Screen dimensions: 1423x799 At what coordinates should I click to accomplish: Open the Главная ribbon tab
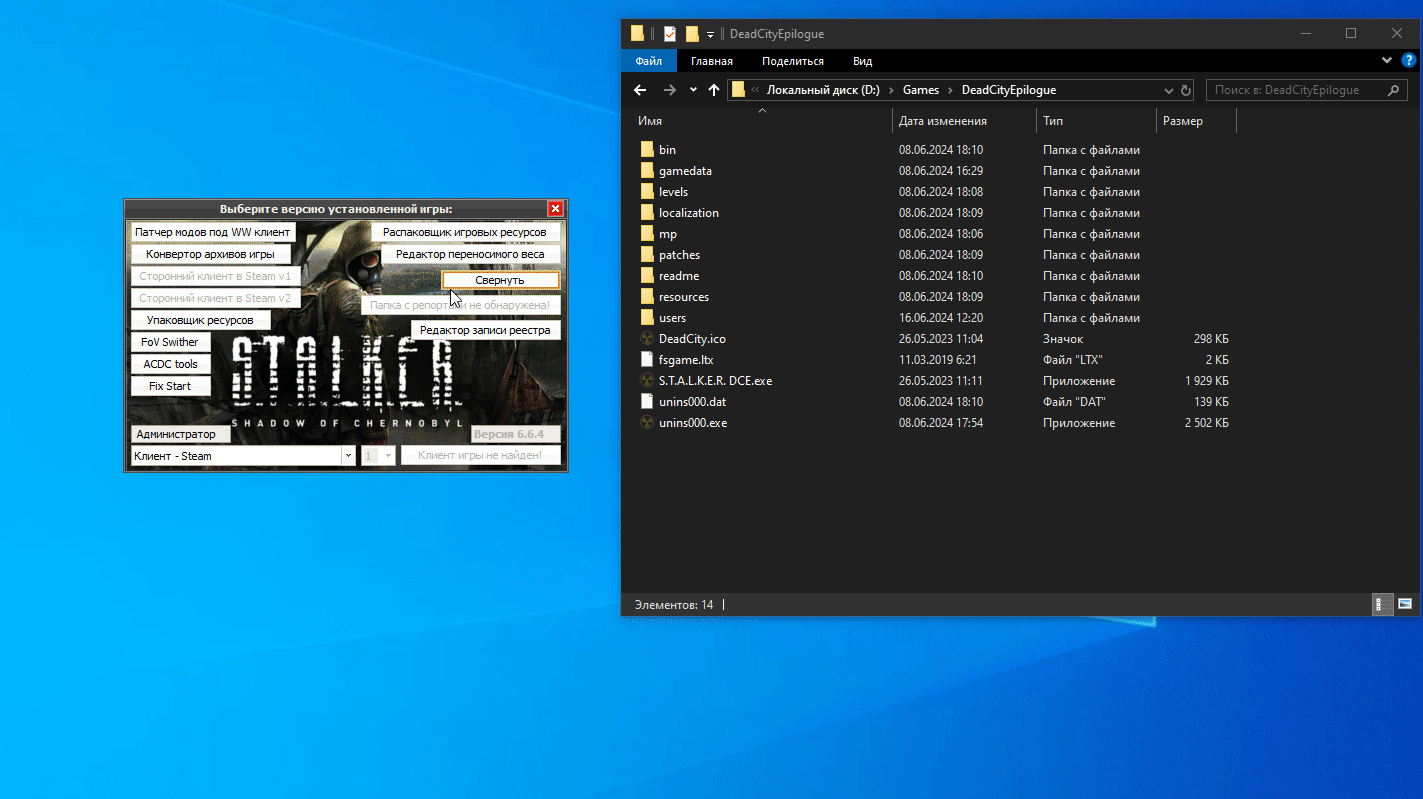click(x=712, y=61)
